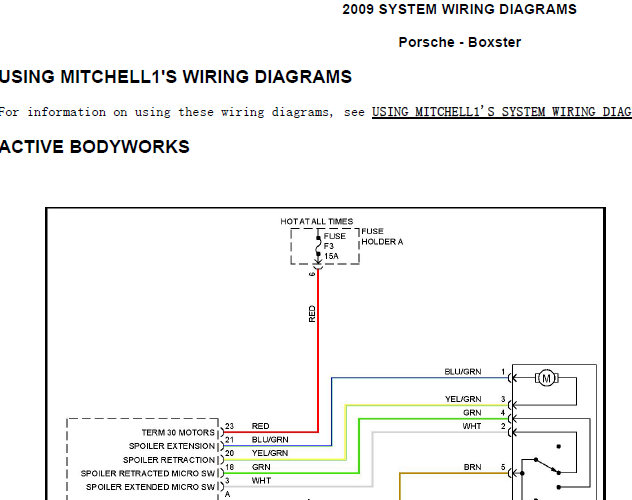Click the 'ACTIVE BODYWORKS' heading
Image resolution: width=632 pixels, height=500 pixels.
[x=95, y=147]
